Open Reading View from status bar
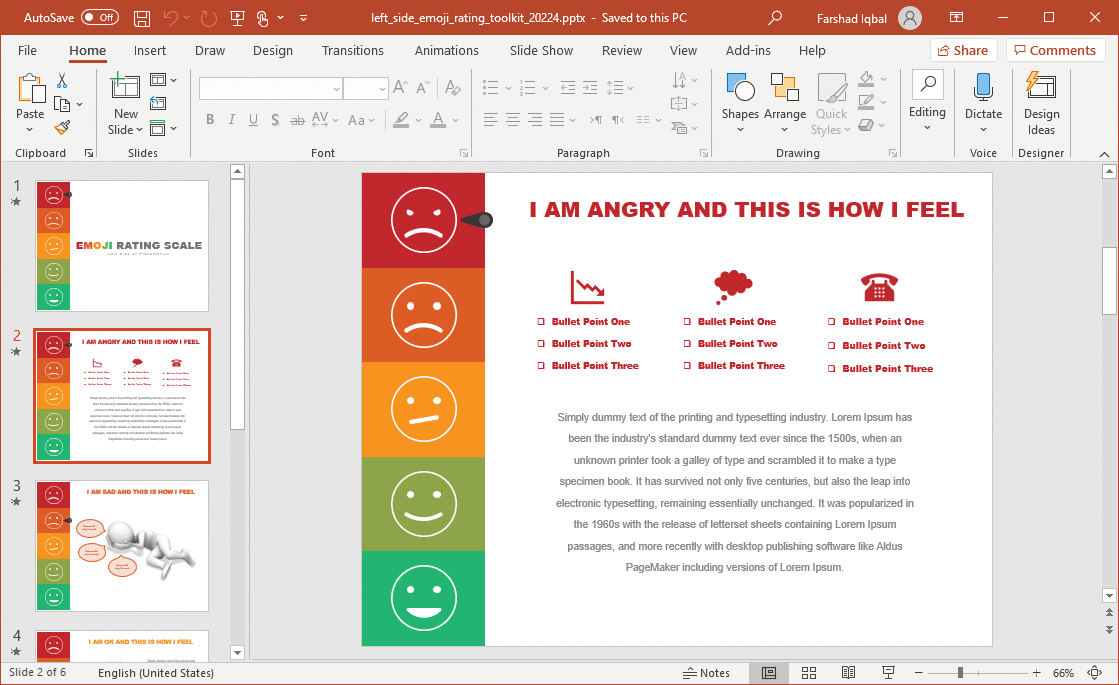The height and width of the screenshot is (685, 1119). point(849,673)
